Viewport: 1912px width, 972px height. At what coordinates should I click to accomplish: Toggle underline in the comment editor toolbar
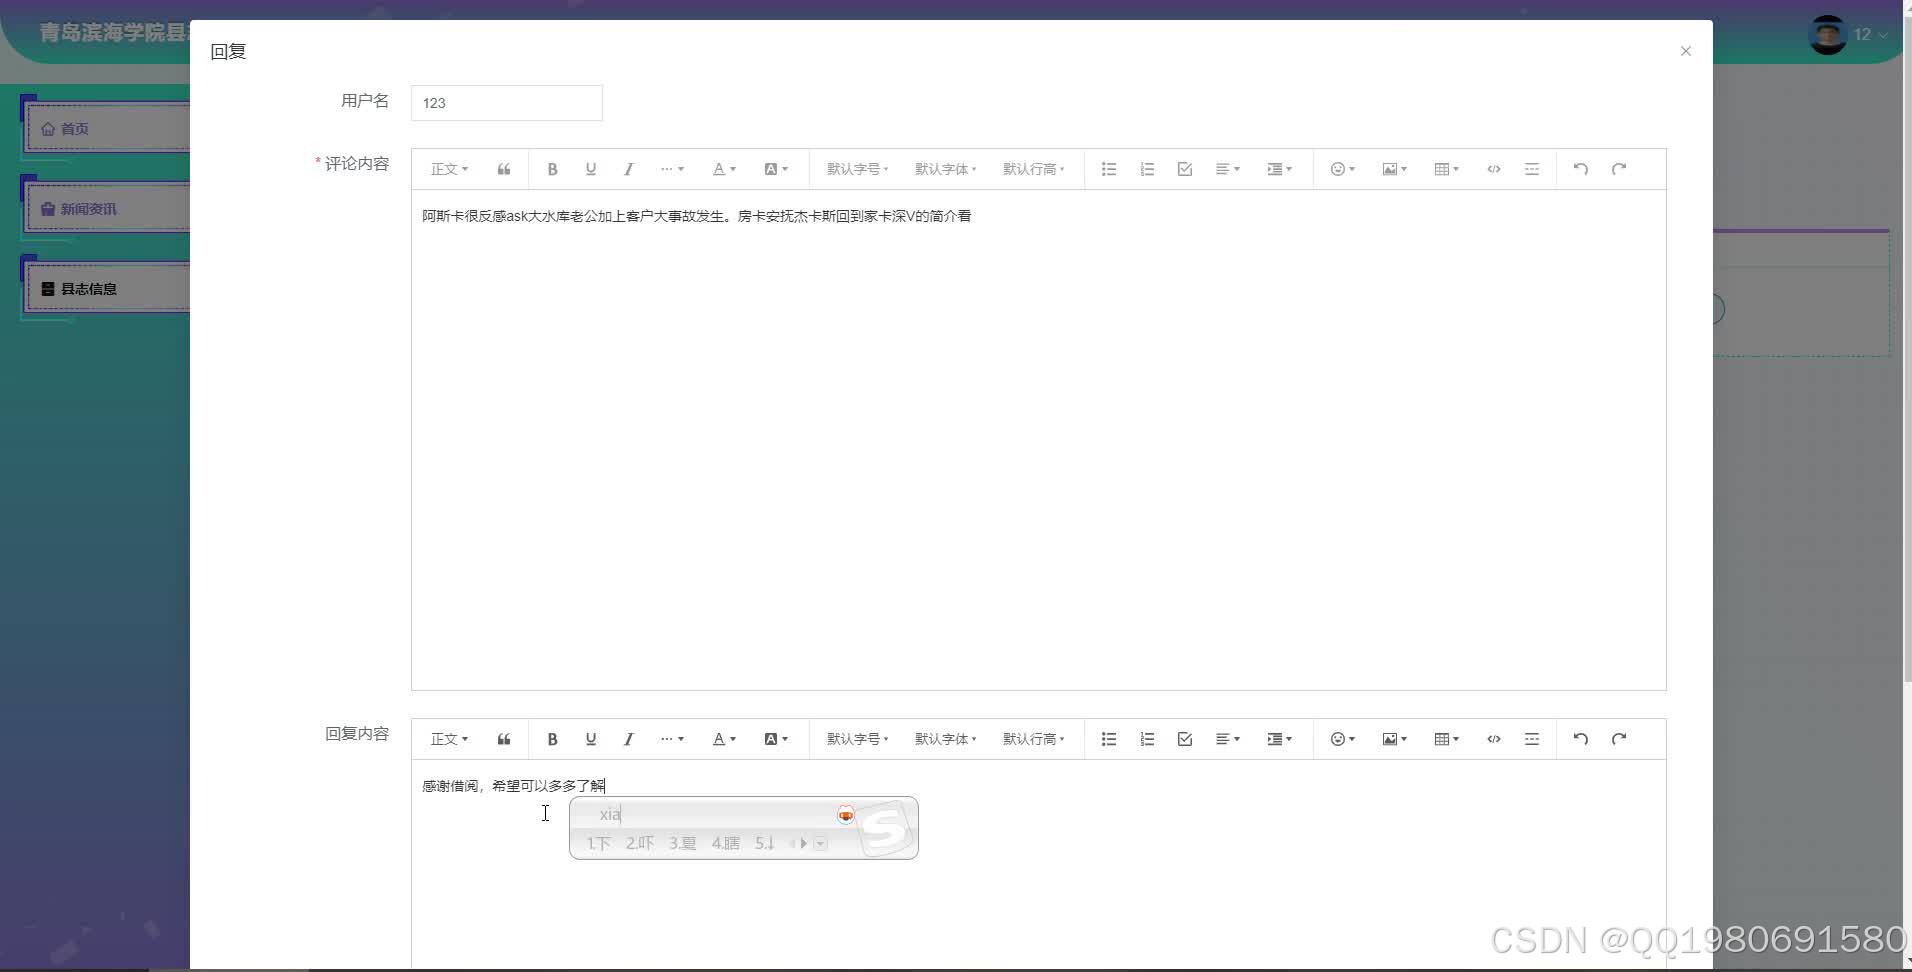coord(591,169)
